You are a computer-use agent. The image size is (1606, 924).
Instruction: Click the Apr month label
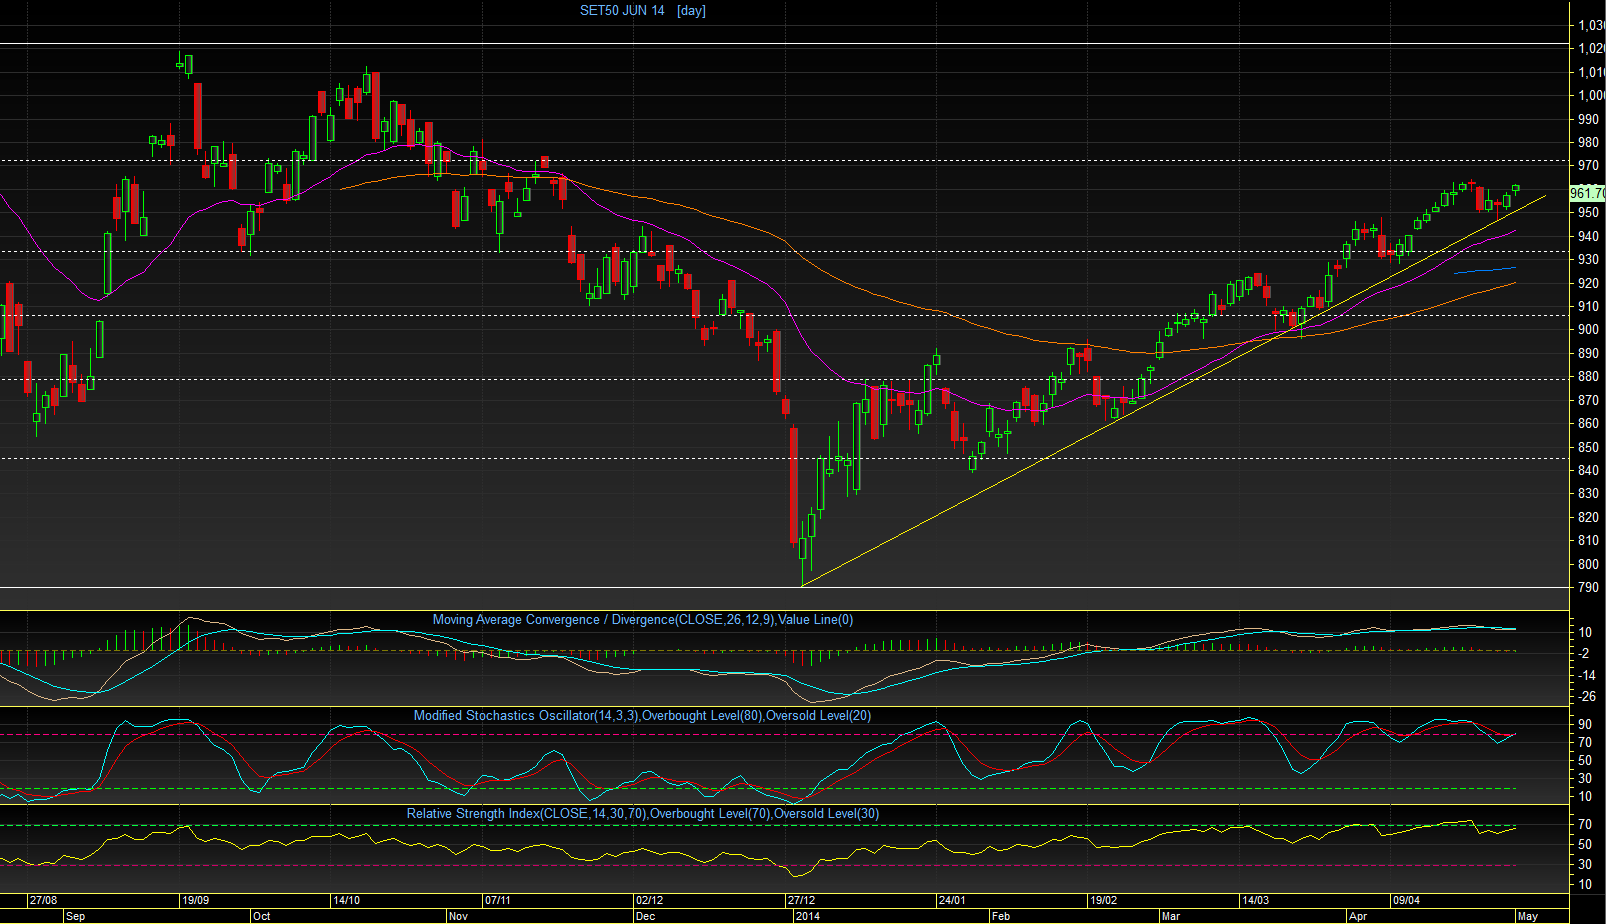click(x=1358, y=916)
